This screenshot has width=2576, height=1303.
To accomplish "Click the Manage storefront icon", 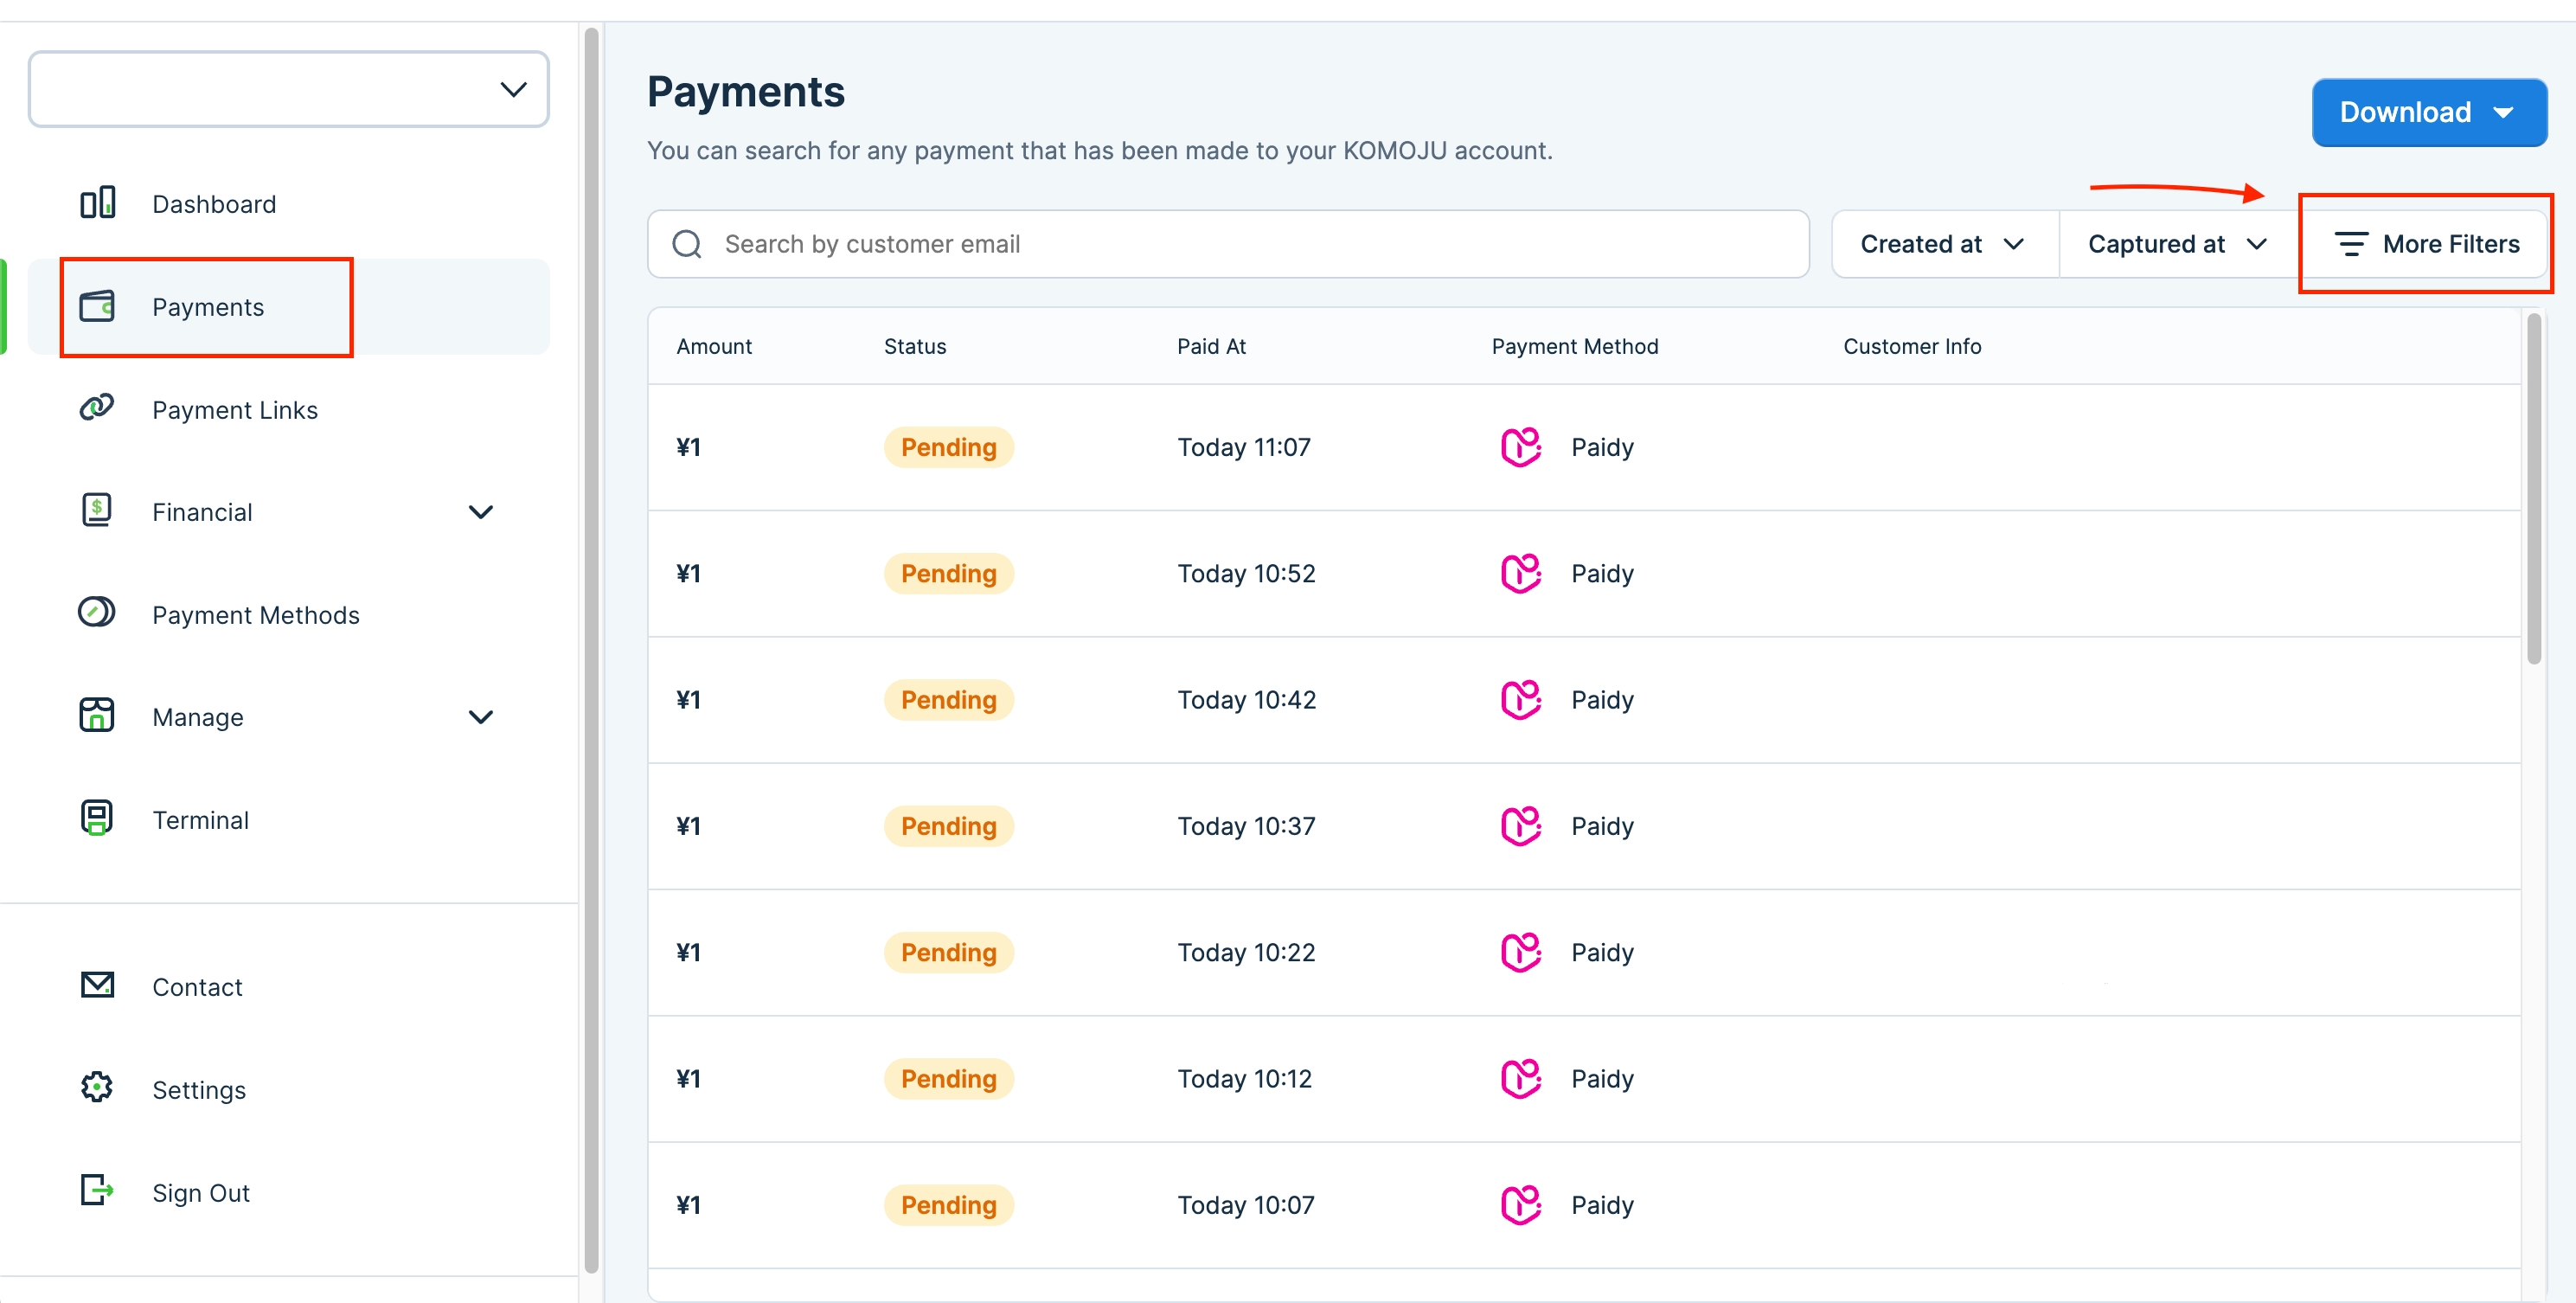I will click(x=97, y=715).
